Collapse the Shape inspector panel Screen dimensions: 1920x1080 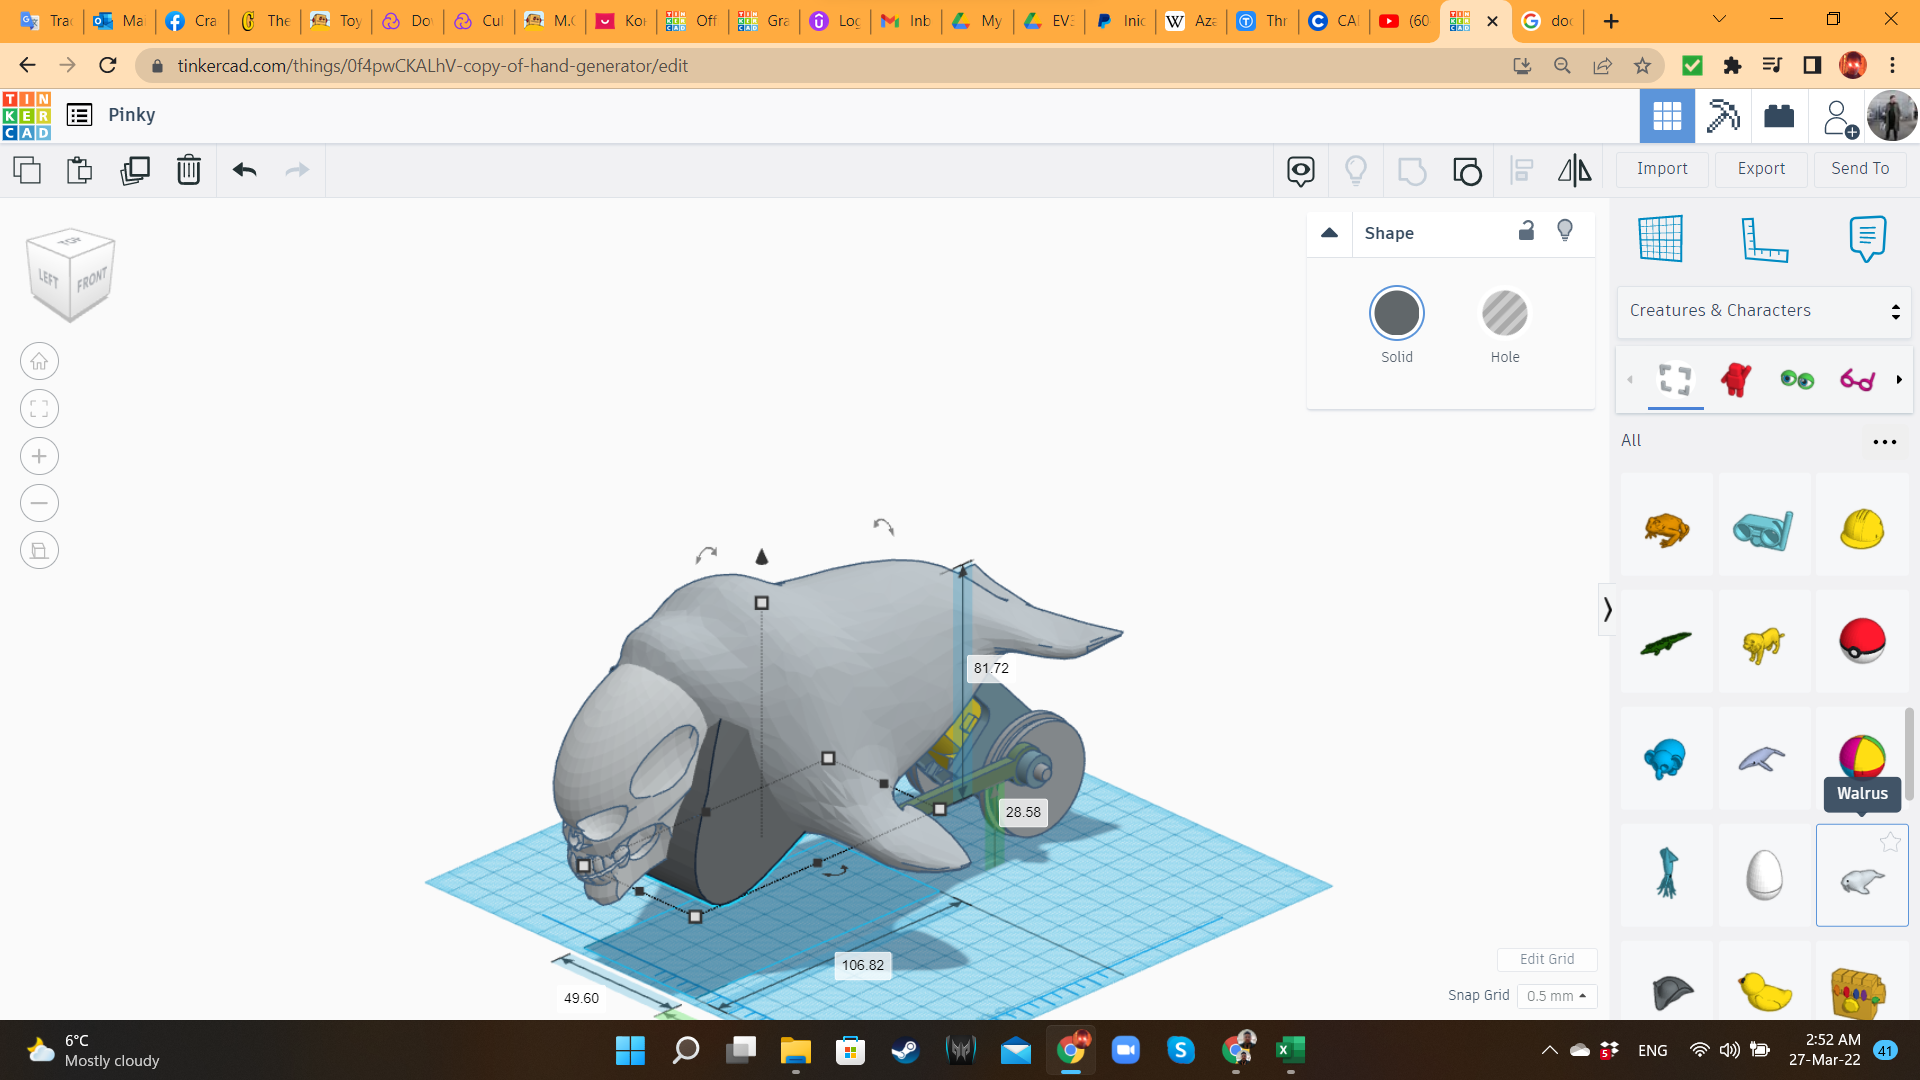(x=1329, y=233)
